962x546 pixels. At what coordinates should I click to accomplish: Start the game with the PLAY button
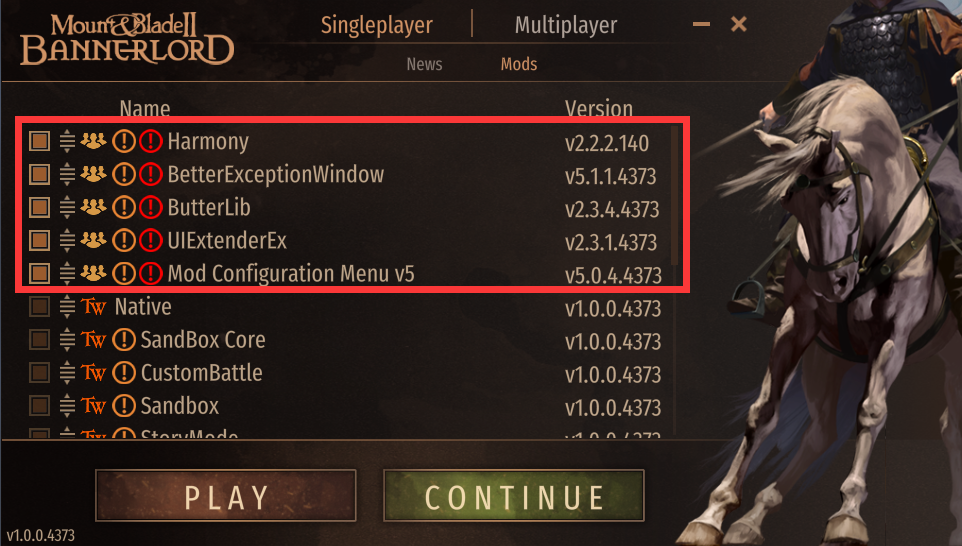(x=226, y=496)
